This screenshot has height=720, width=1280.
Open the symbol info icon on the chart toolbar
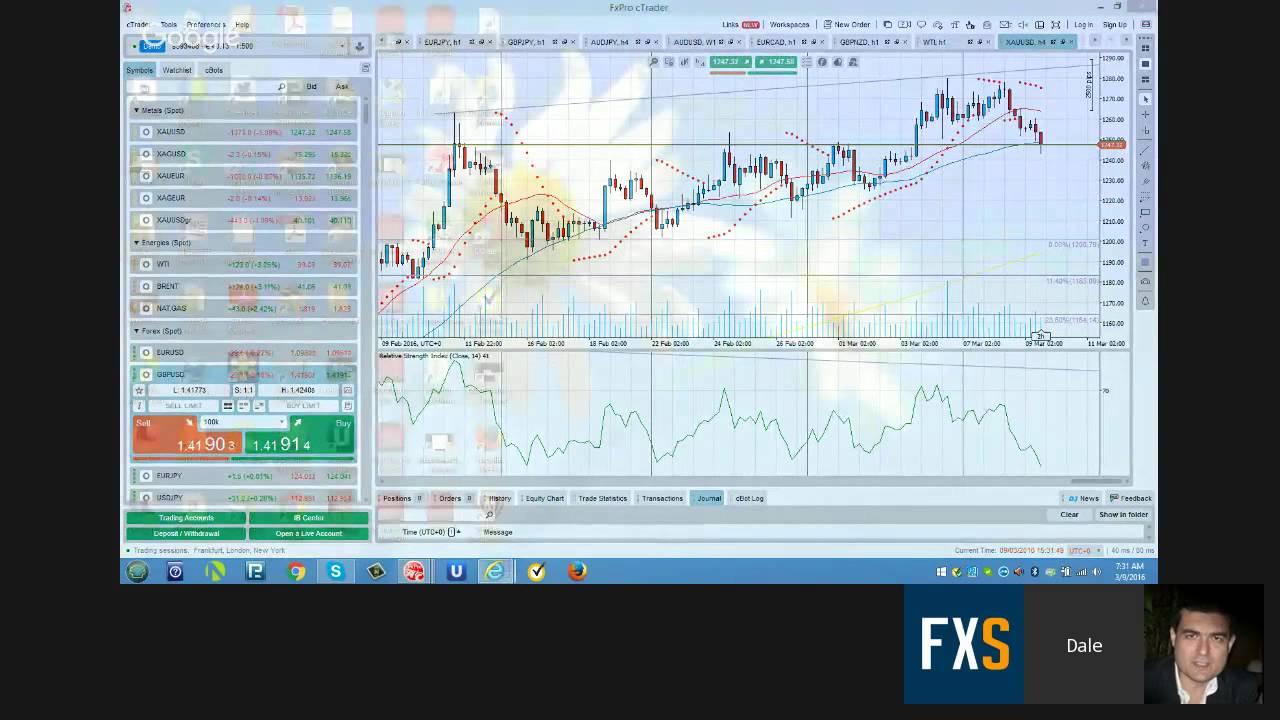tap(822, 62)
